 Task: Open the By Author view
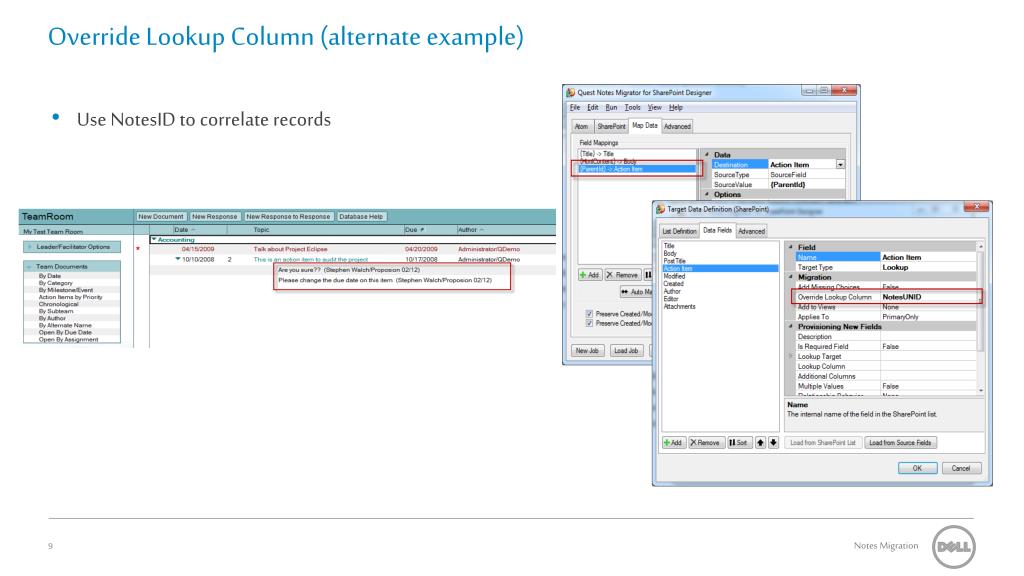[52, 318]
